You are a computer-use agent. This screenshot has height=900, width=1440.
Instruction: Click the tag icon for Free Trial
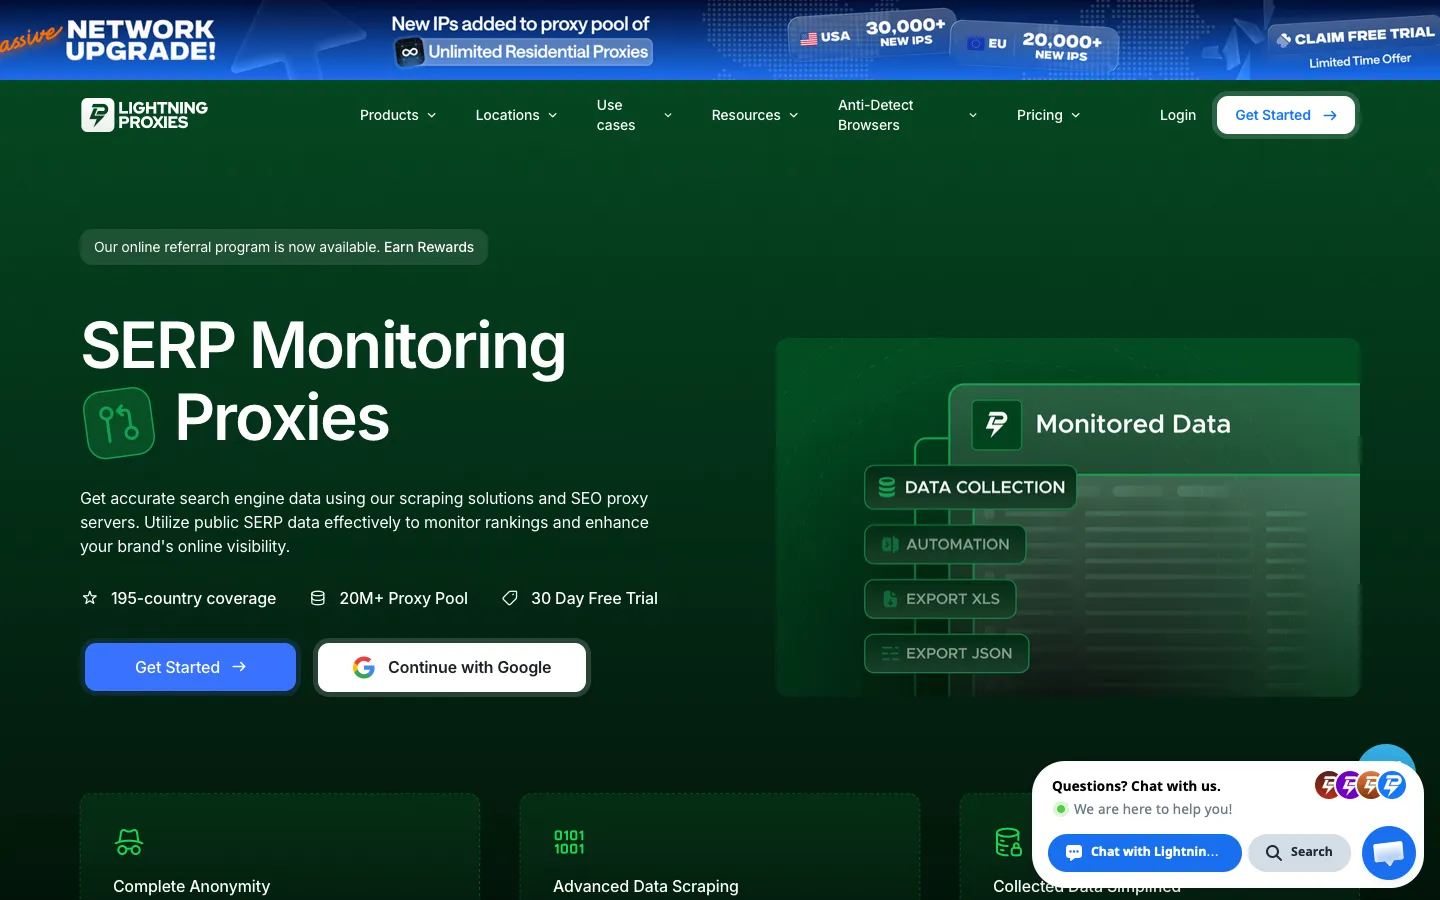tap(510, 598)
